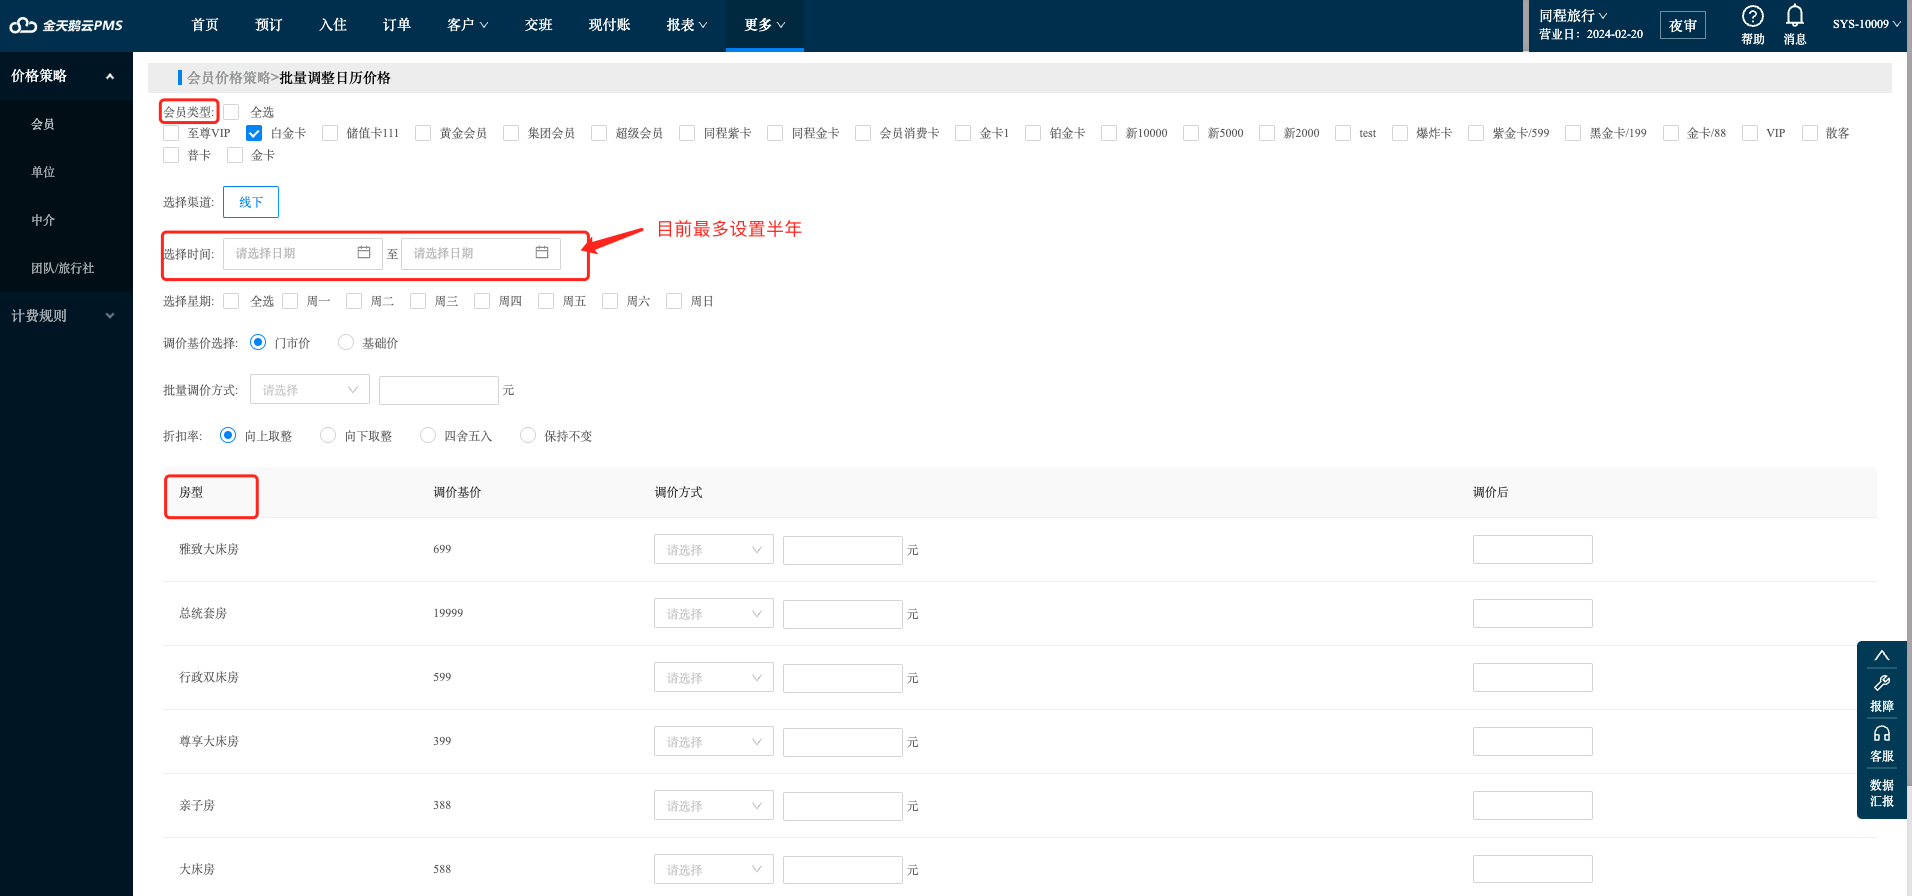The image size is (1912, 896).
Task: Open the 预订 menu item
Action: [269, 25]
